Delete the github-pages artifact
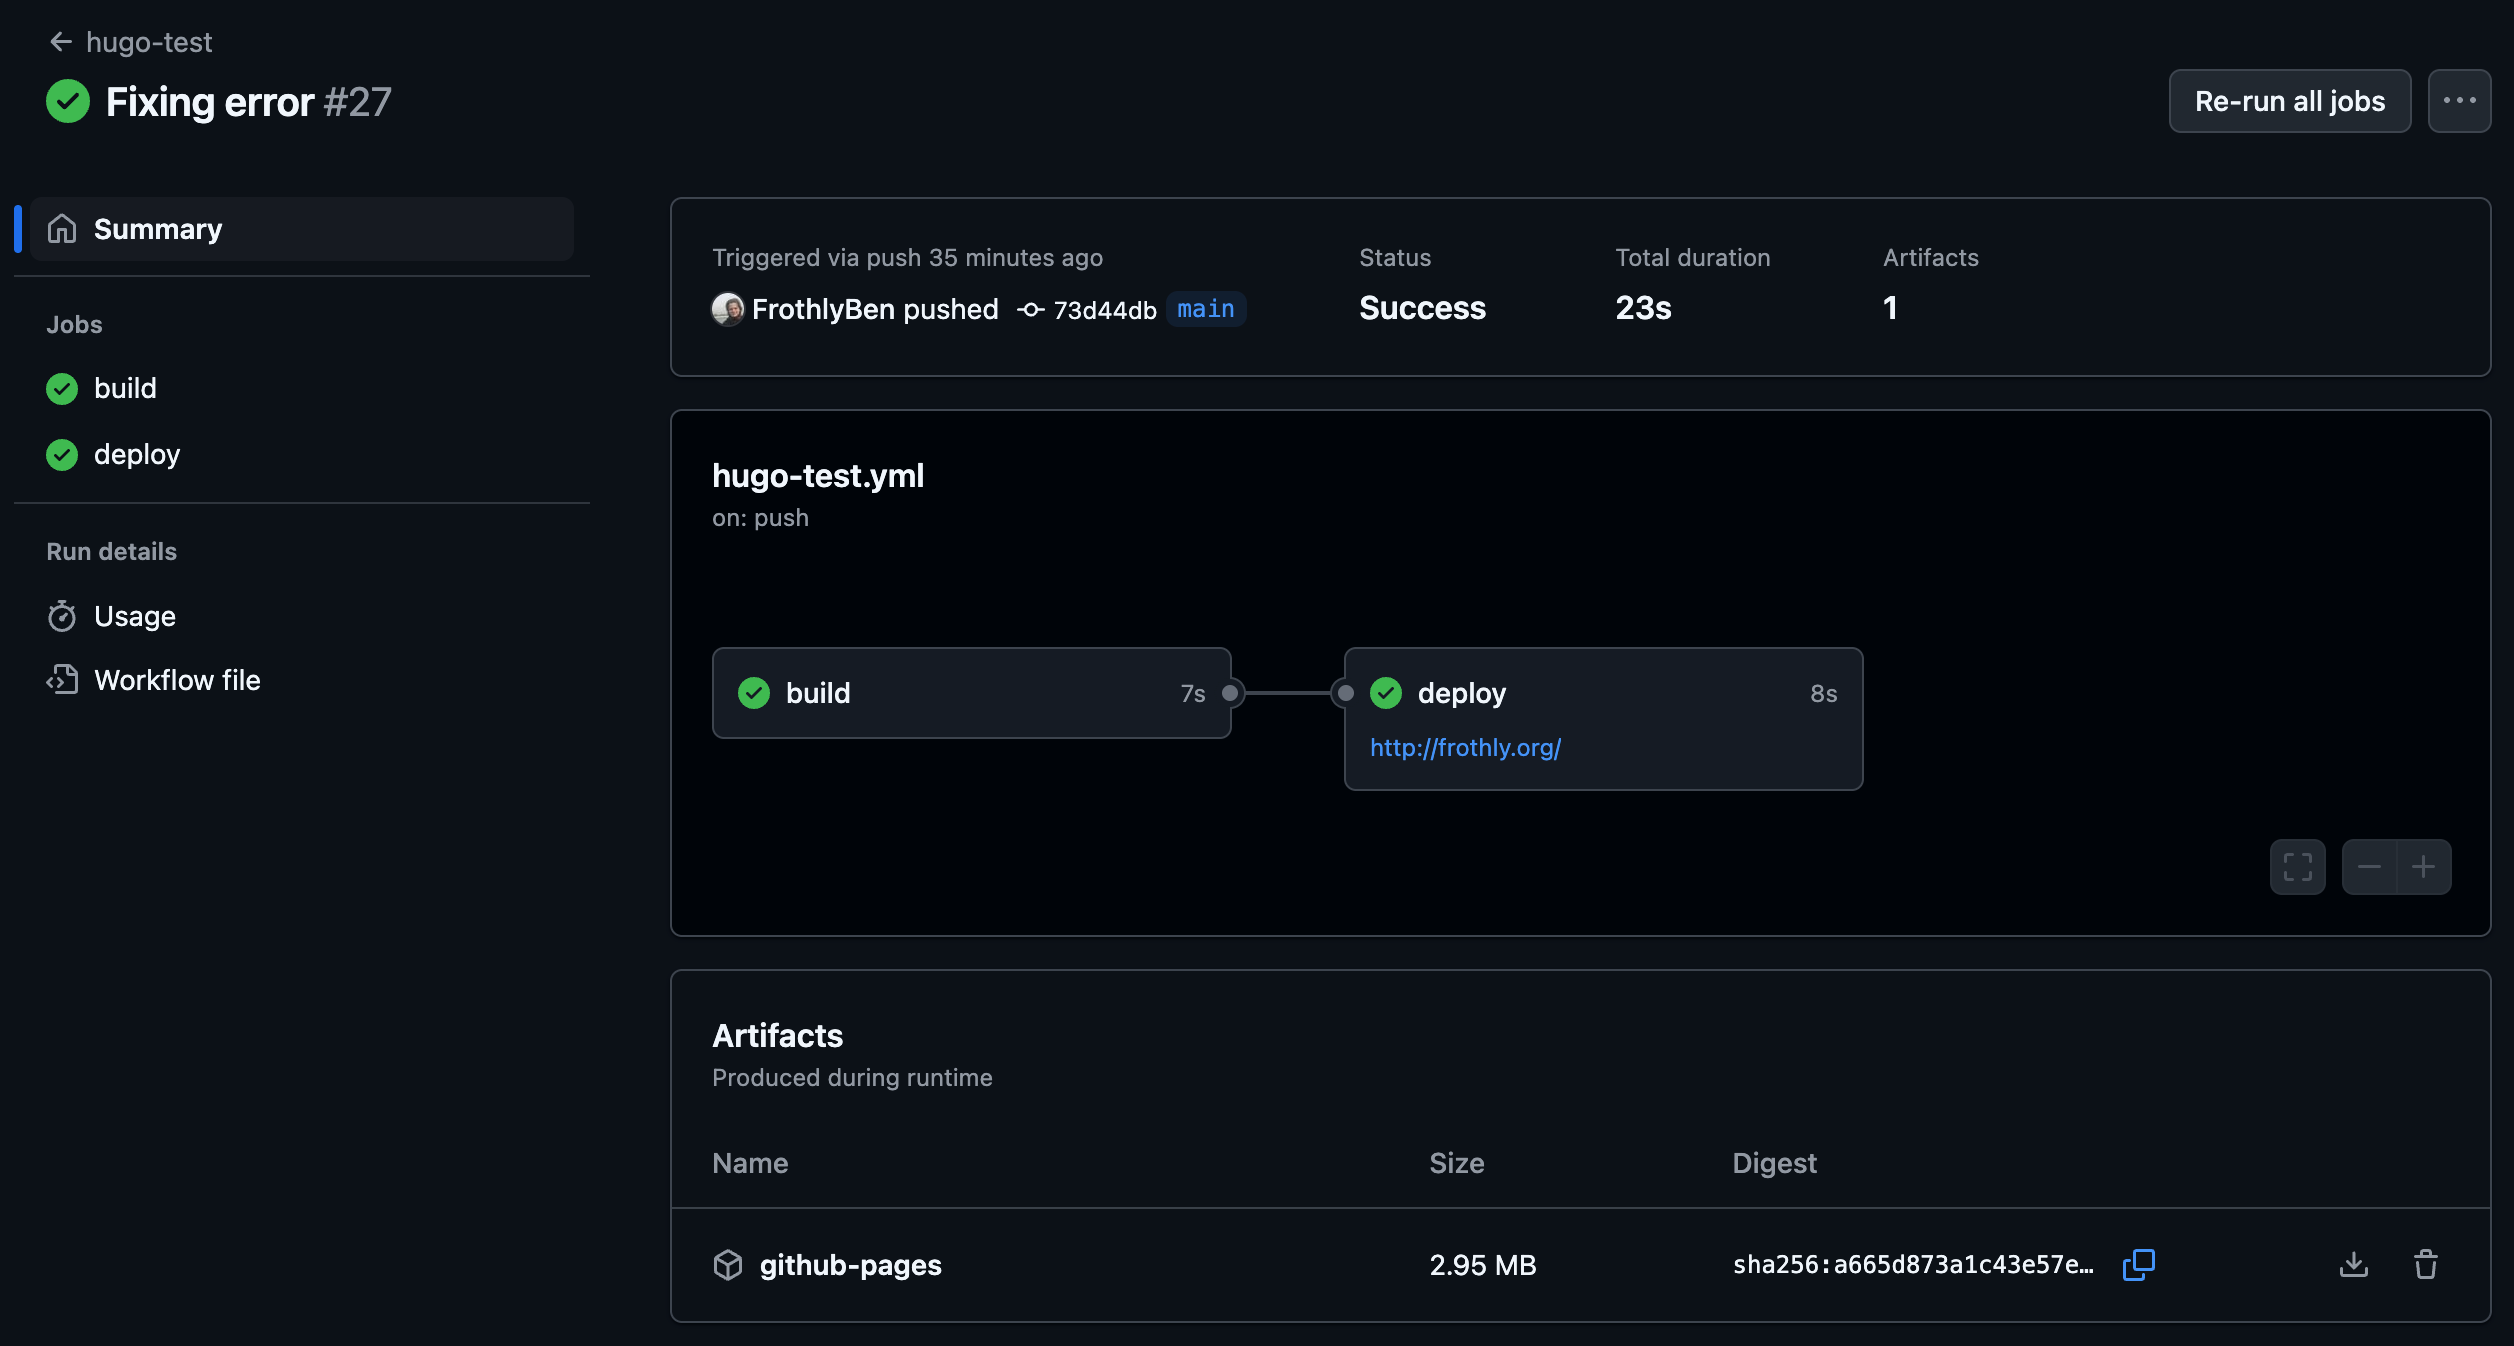This screenshot has width=2514, height=1346. point(2426,1265)
